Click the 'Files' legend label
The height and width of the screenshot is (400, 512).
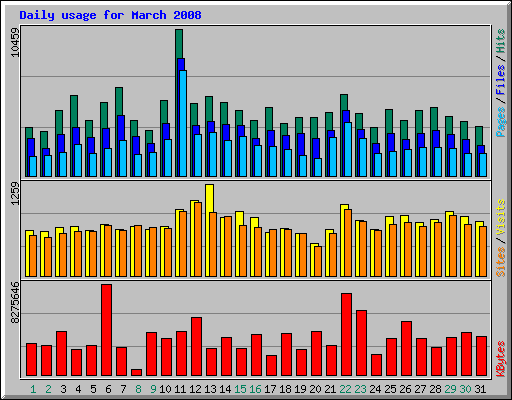[x=501, y=80]
